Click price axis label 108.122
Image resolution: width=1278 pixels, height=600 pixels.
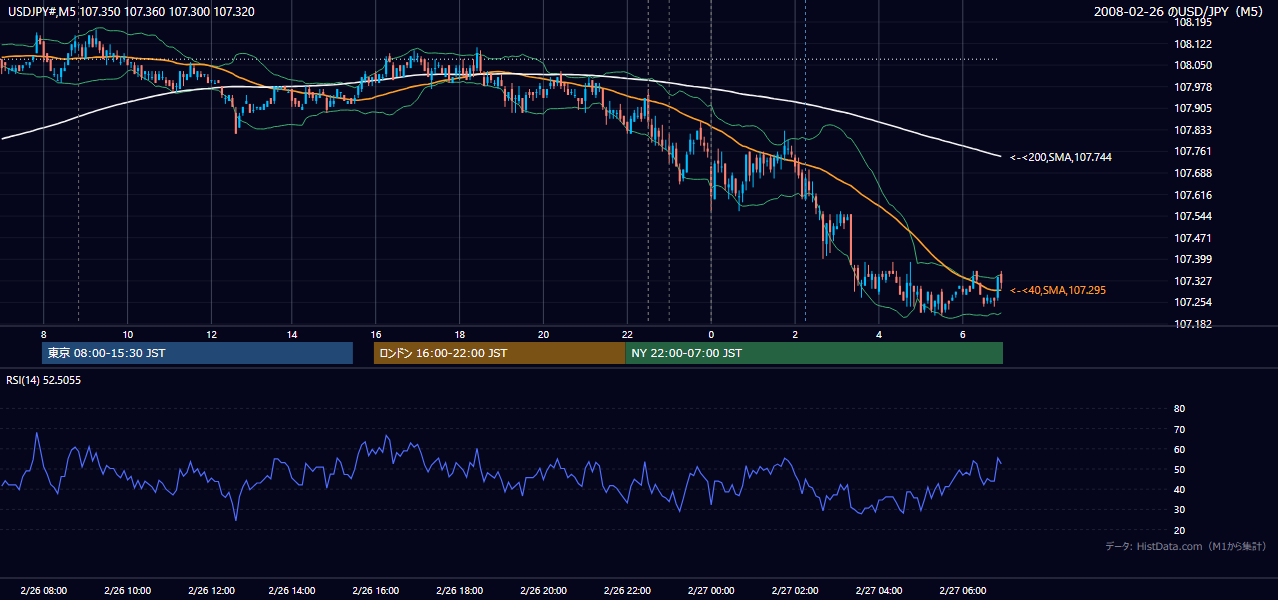point(1193,44)
